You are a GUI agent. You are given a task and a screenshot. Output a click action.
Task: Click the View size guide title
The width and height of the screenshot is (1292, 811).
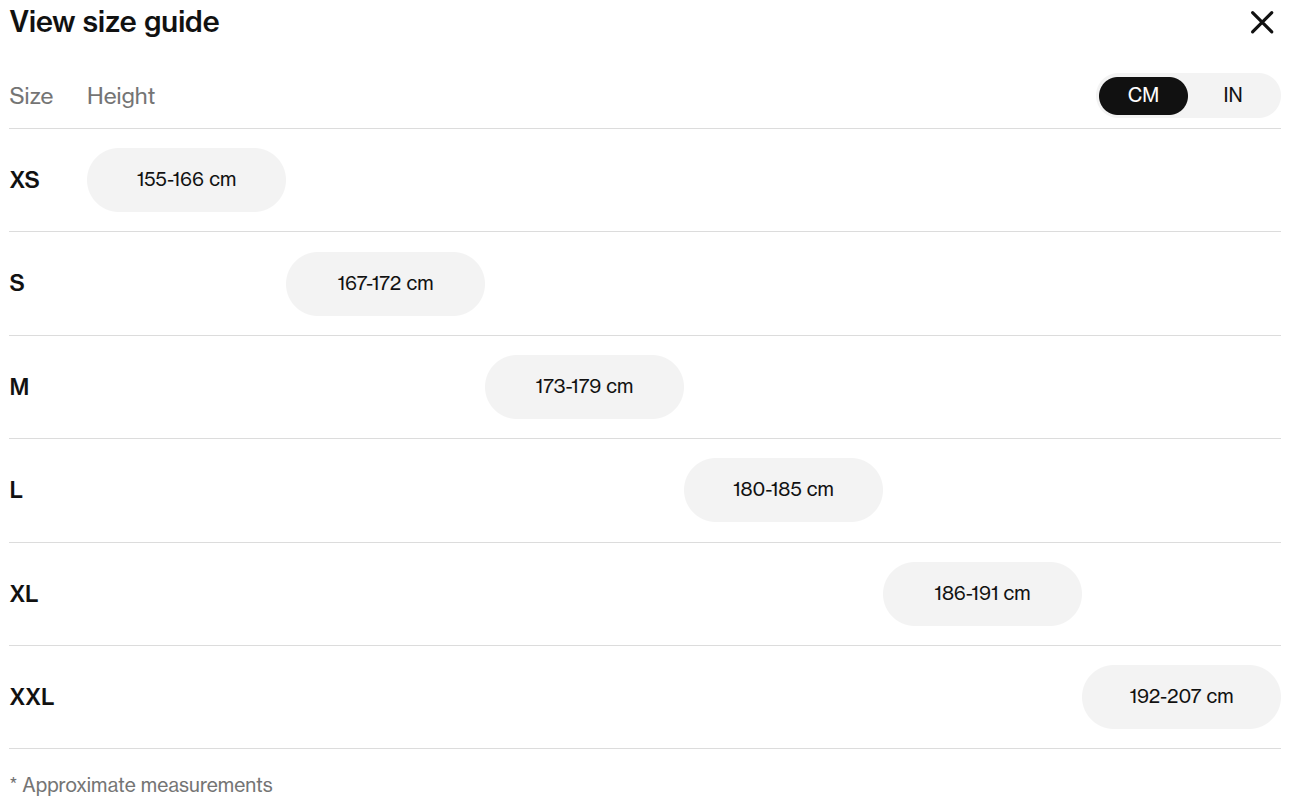[114, 22]
